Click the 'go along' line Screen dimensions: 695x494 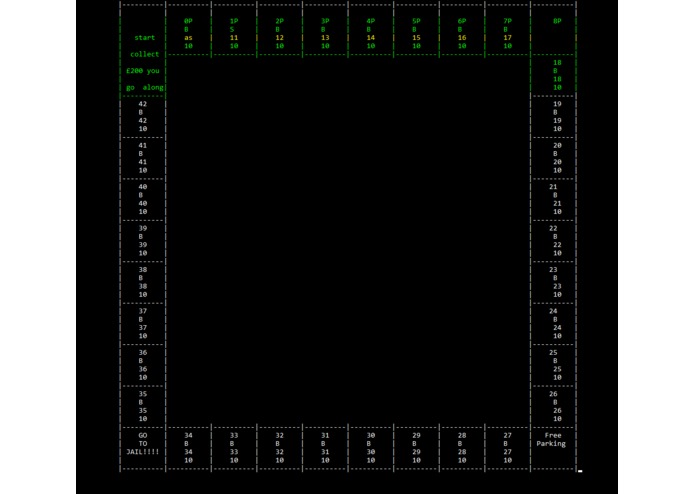pyautogui.click(x=145, y=87)
